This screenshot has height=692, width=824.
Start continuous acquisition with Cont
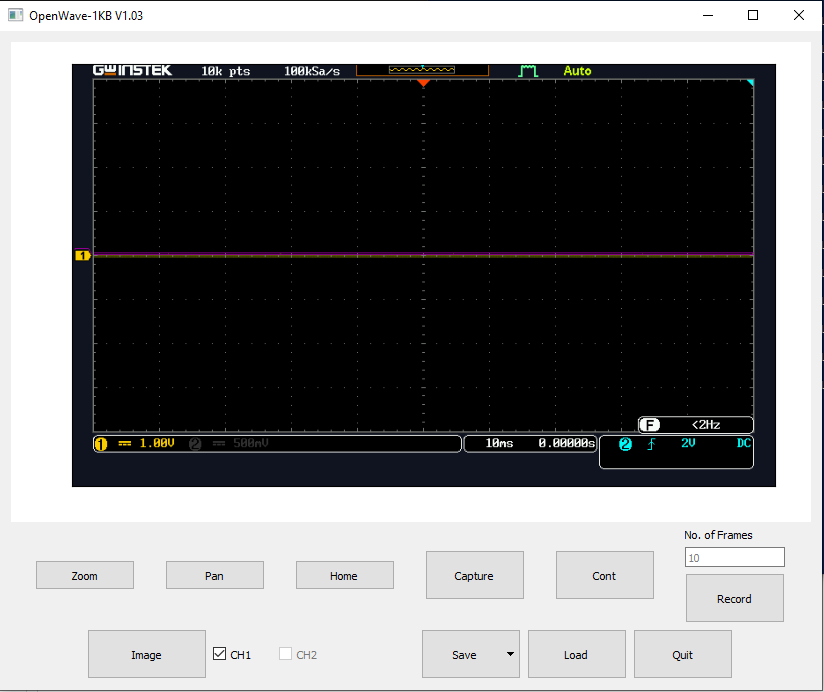tap(604, 575)
